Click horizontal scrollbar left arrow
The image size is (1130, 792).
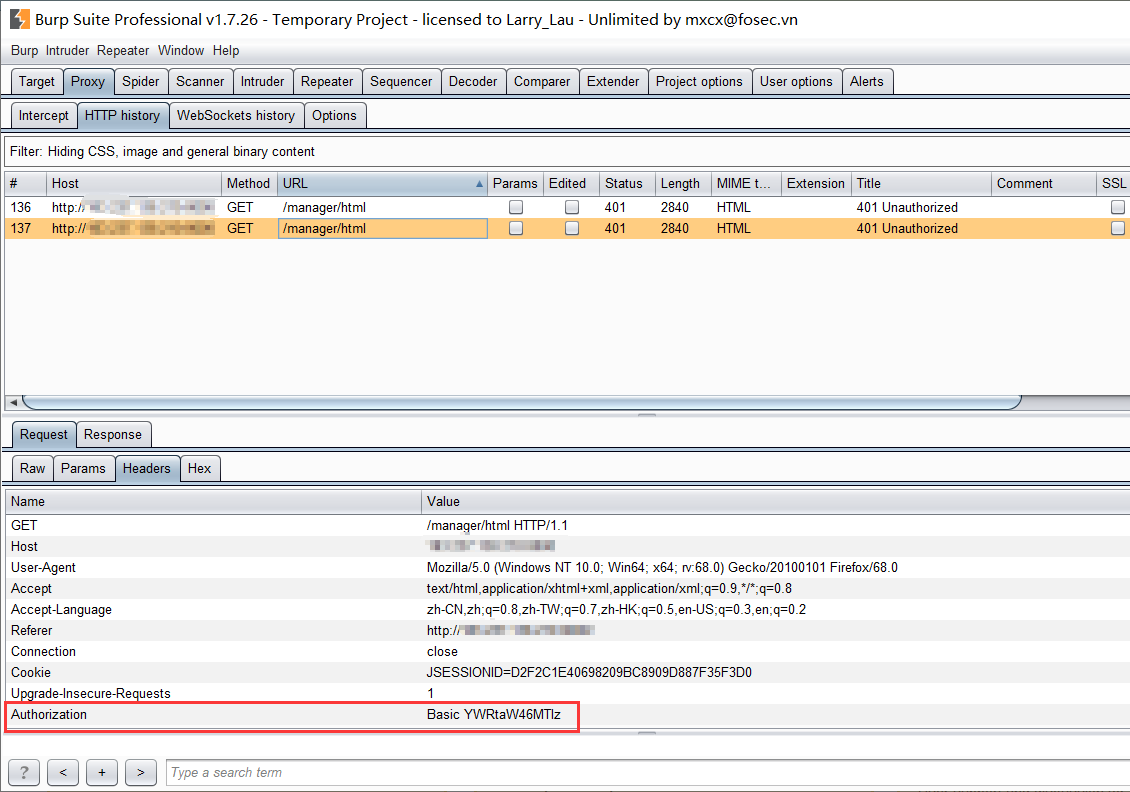[x=13, y=402]
